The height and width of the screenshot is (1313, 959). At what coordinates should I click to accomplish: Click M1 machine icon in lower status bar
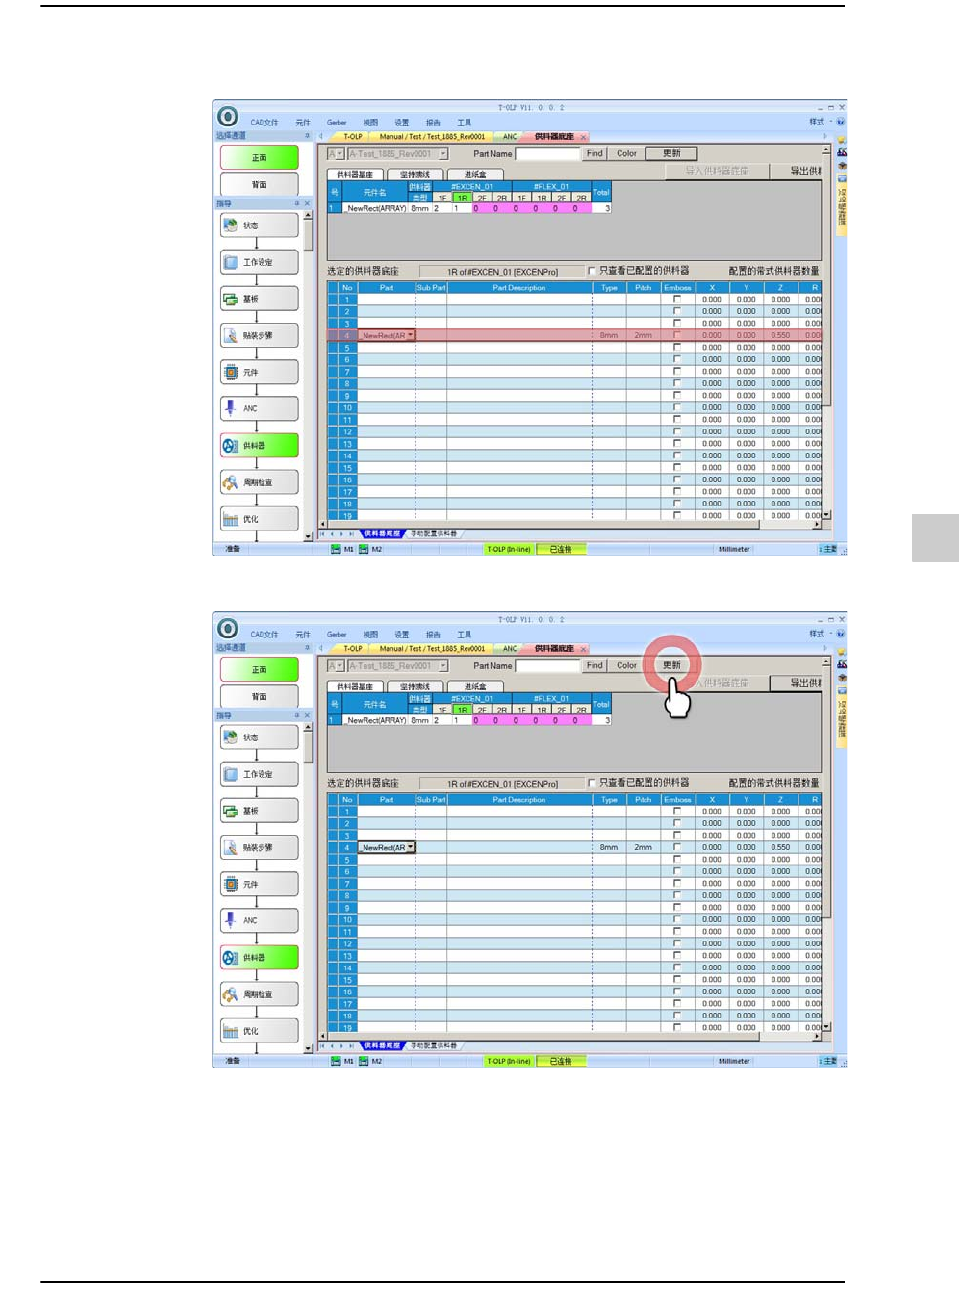pyautogui.click(x=336, y=1061)
